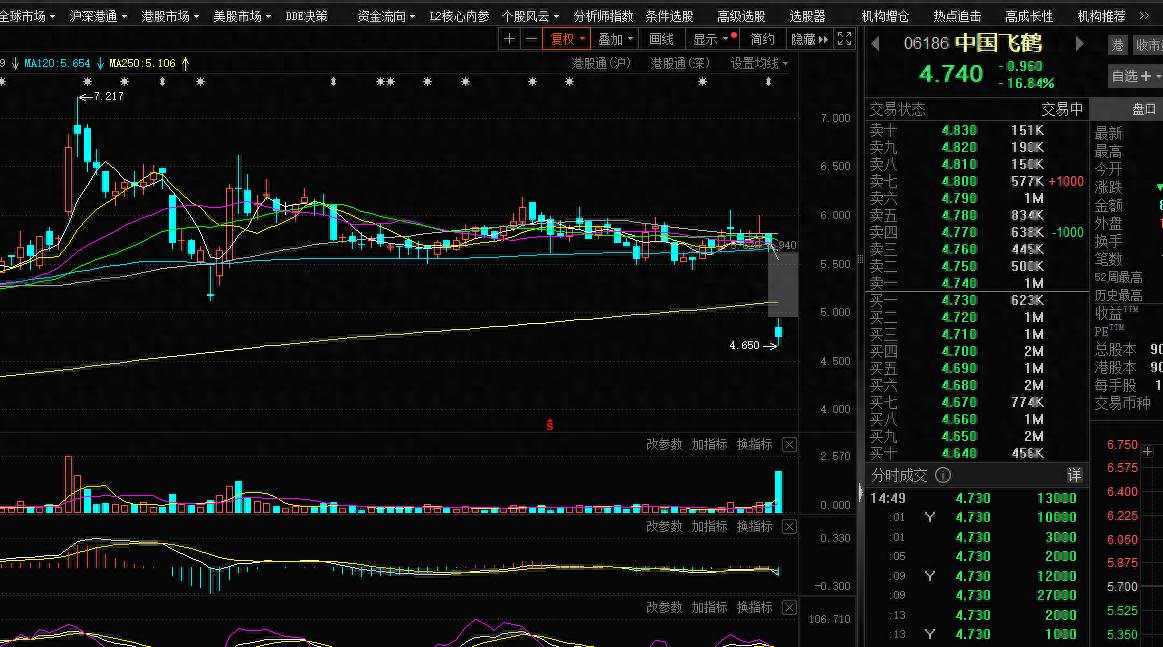The width and height of the screenshot is (1163, 647).
Task: Toggle 港股通(沪) overlay
Action: coord(601,63)
